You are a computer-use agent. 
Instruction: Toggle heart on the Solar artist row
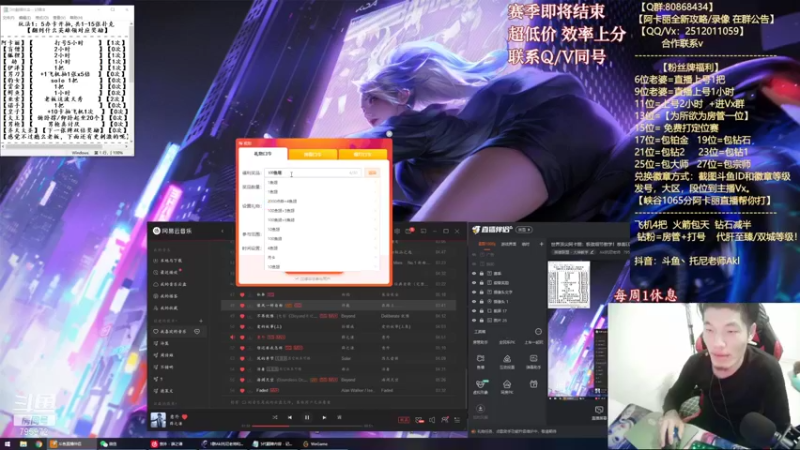coord(242,358)
